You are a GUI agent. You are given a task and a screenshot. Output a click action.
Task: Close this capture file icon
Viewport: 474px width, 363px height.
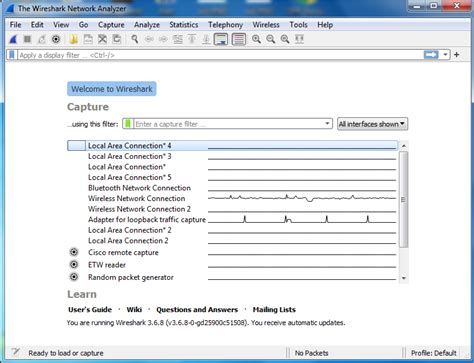point(102,39)
